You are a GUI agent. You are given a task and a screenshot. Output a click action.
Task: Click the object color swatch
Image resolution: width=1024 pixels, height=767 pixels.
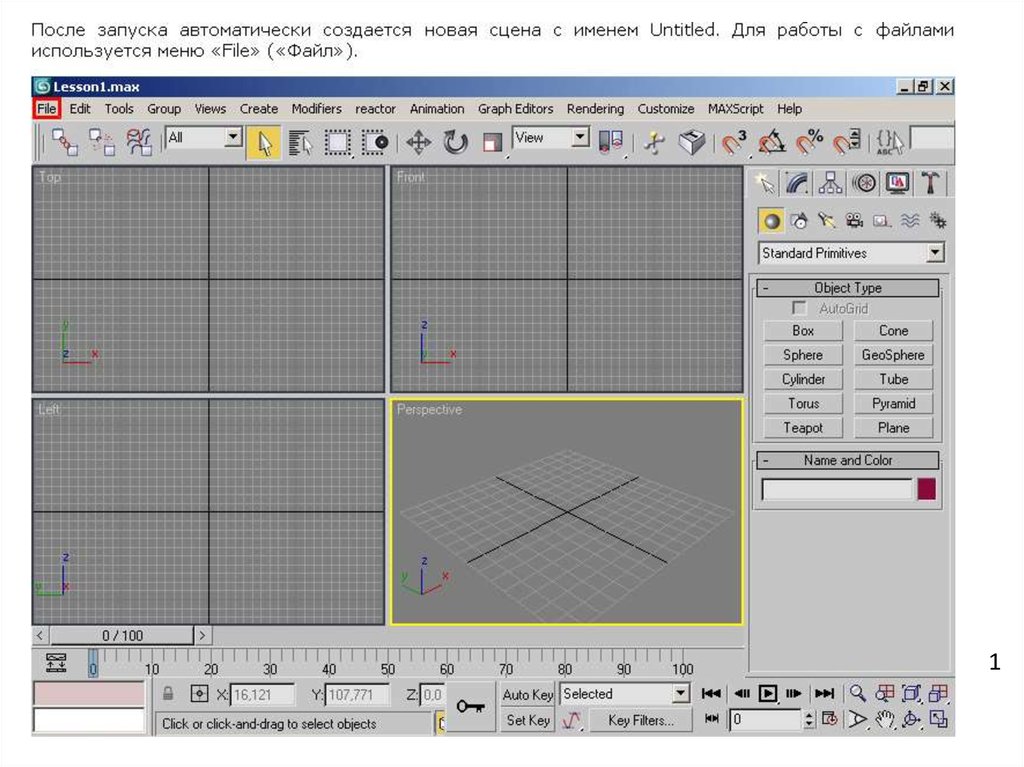927,489
